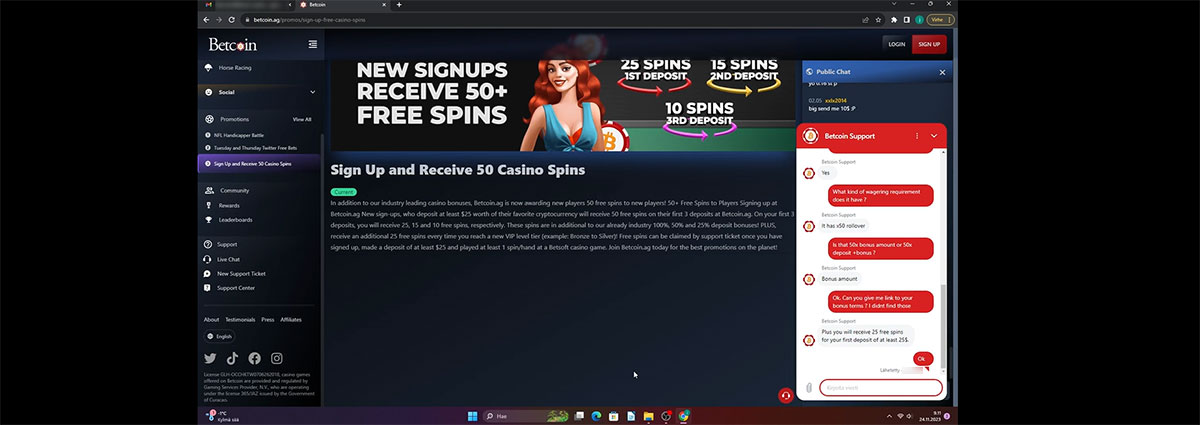
Task: Open the Promotions section
Action: click(235, 119)
